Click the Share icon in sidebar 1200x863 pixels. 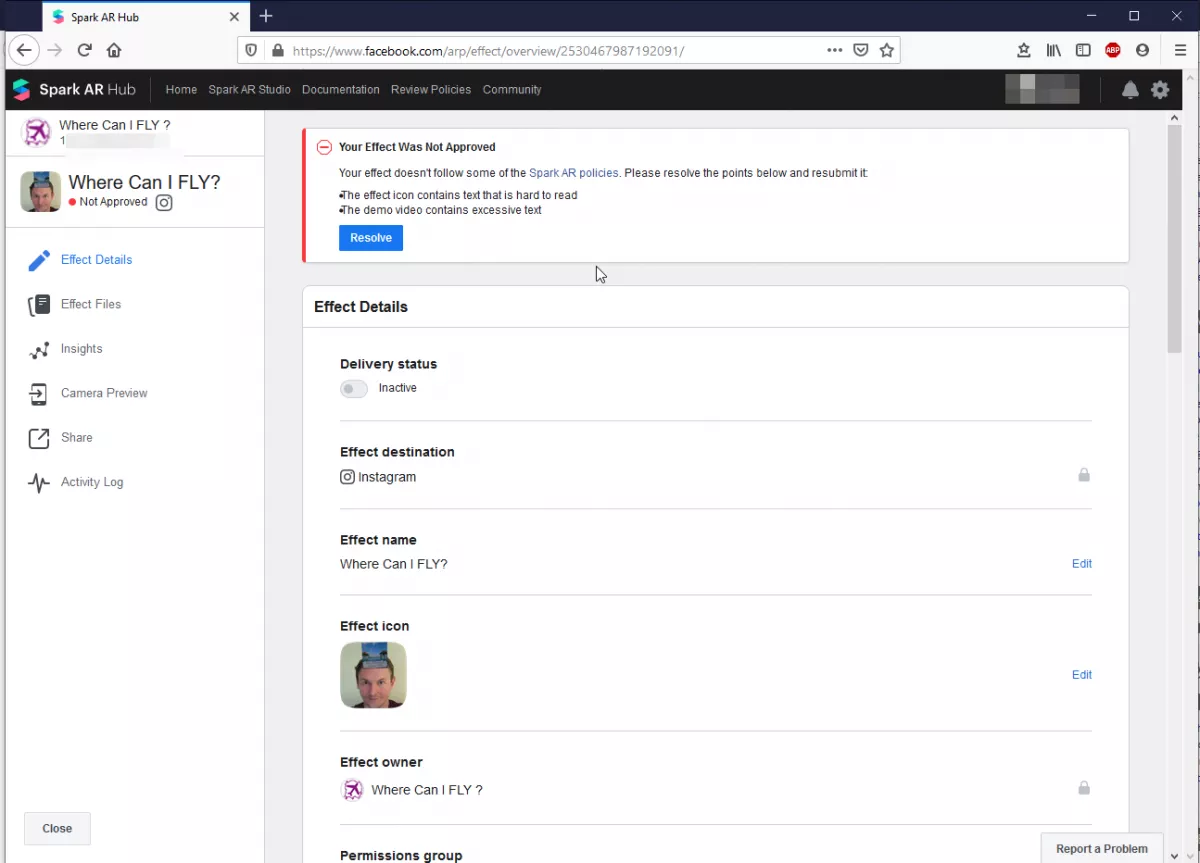coord(39,438)
